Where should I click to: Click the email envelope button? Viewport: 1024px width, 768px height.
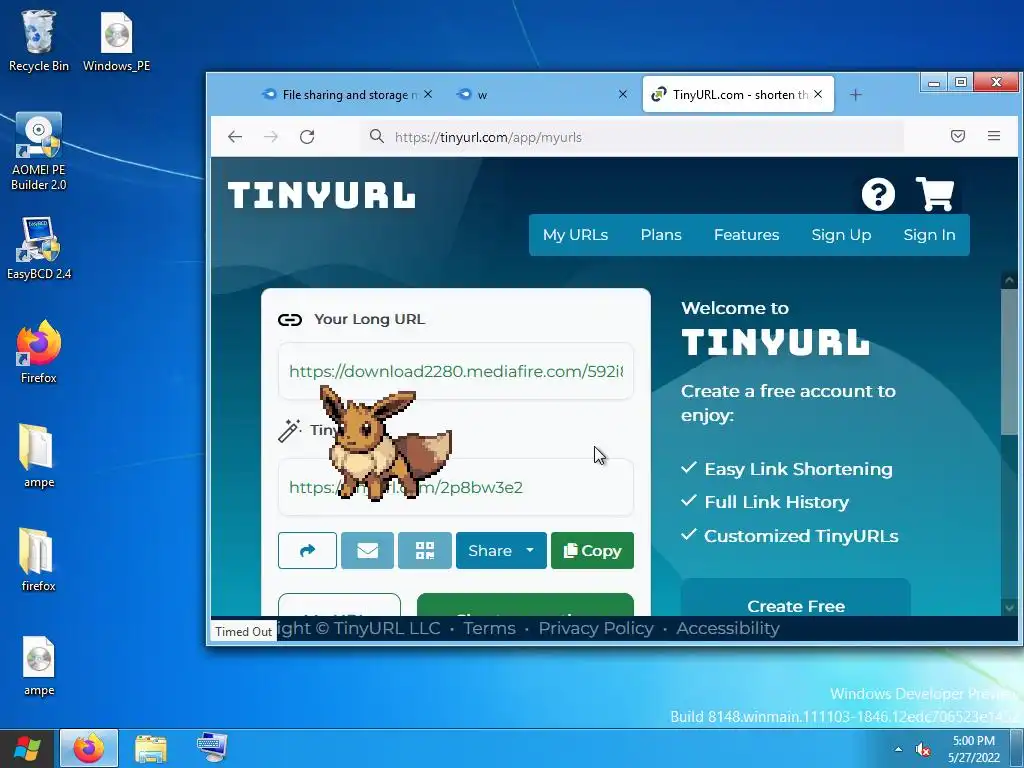click(x=367, y=551)
